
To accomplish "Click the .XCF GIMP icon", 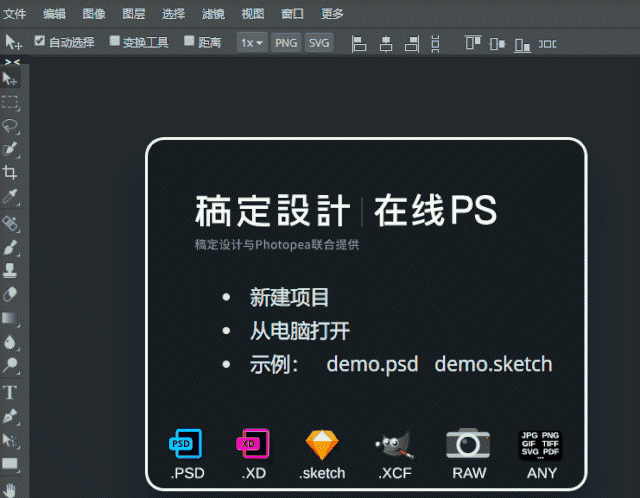I will click(x=394, y=445).
